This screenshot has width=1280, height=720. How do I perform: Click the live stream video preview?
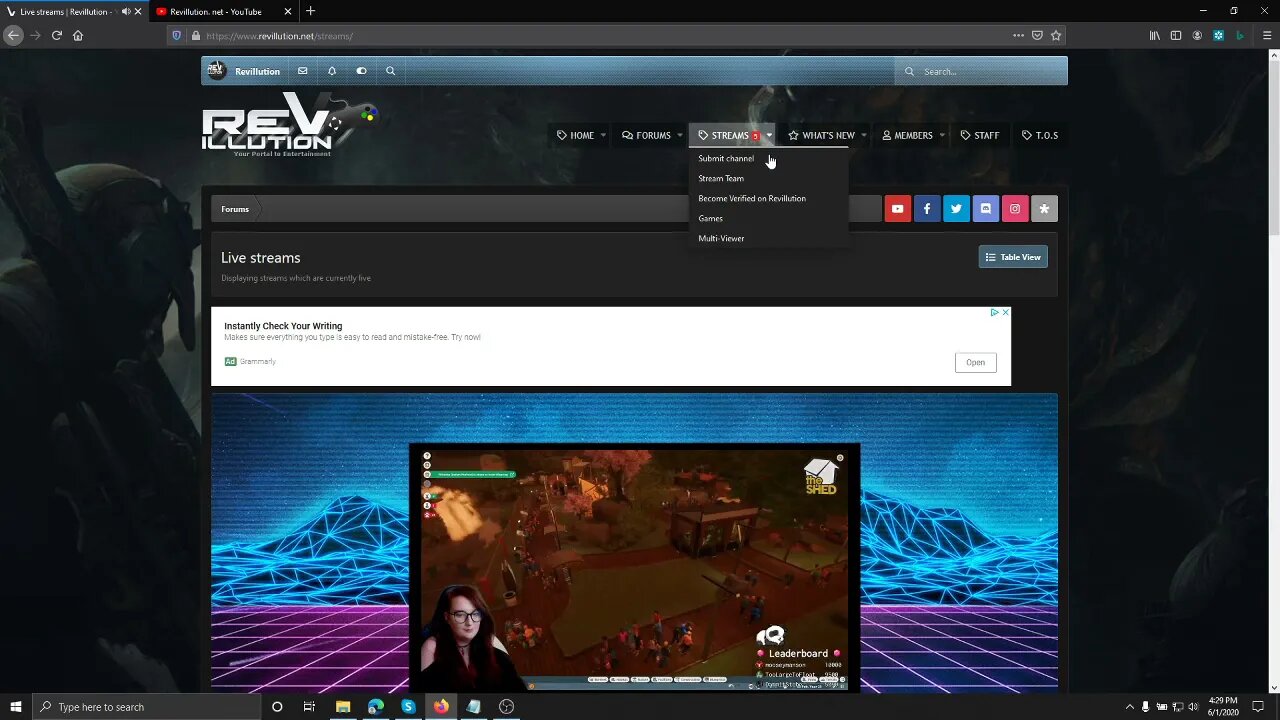pos(634,567)
